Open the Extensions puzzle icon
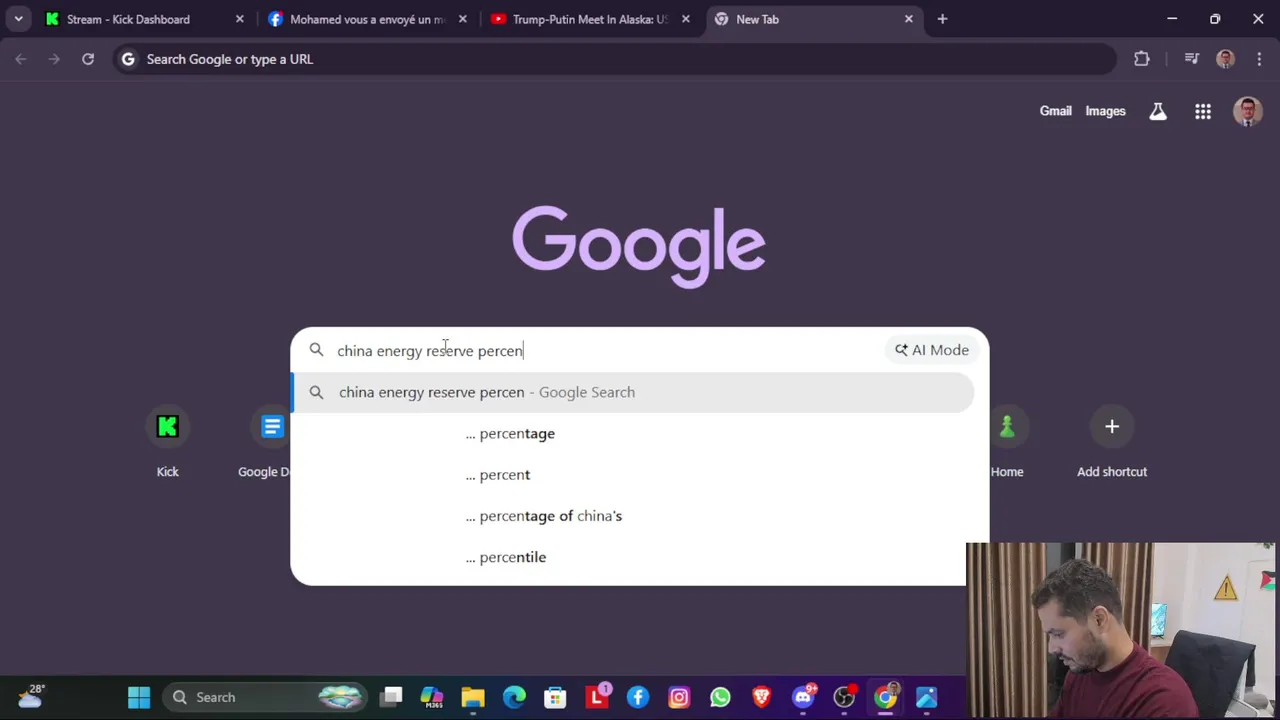This screenshot has width=1280, height=720. [x=1142, y=59]
